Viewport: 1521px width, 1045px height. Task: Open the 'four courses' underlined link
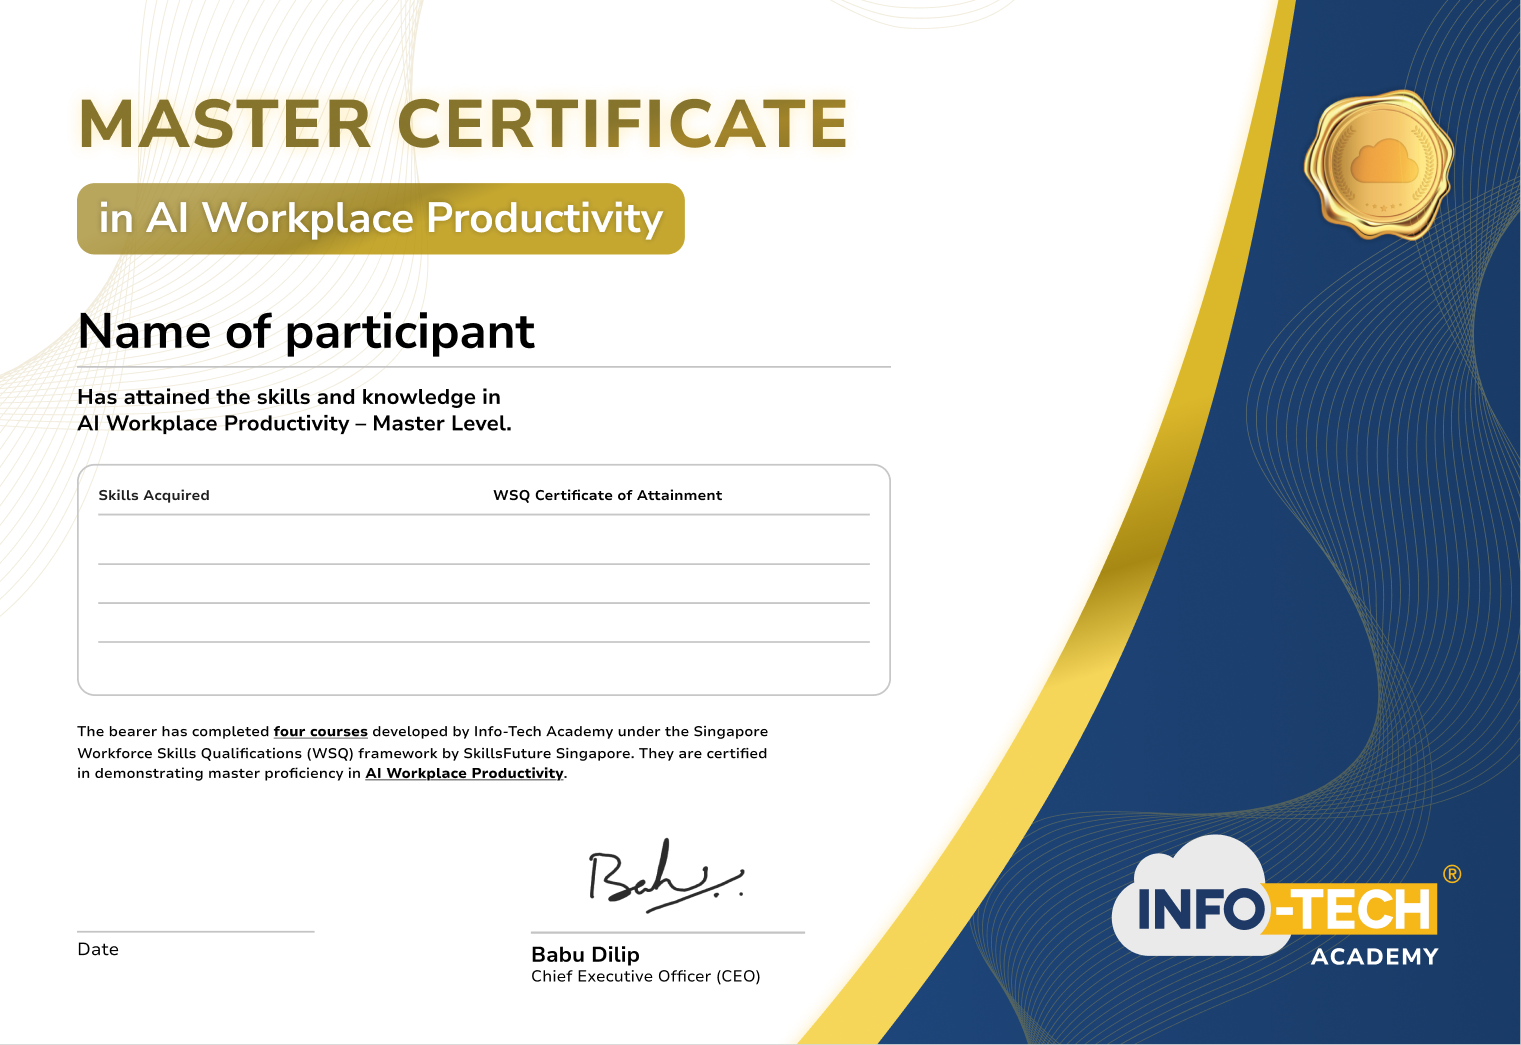pyautogui.click(x=321, y=731)
